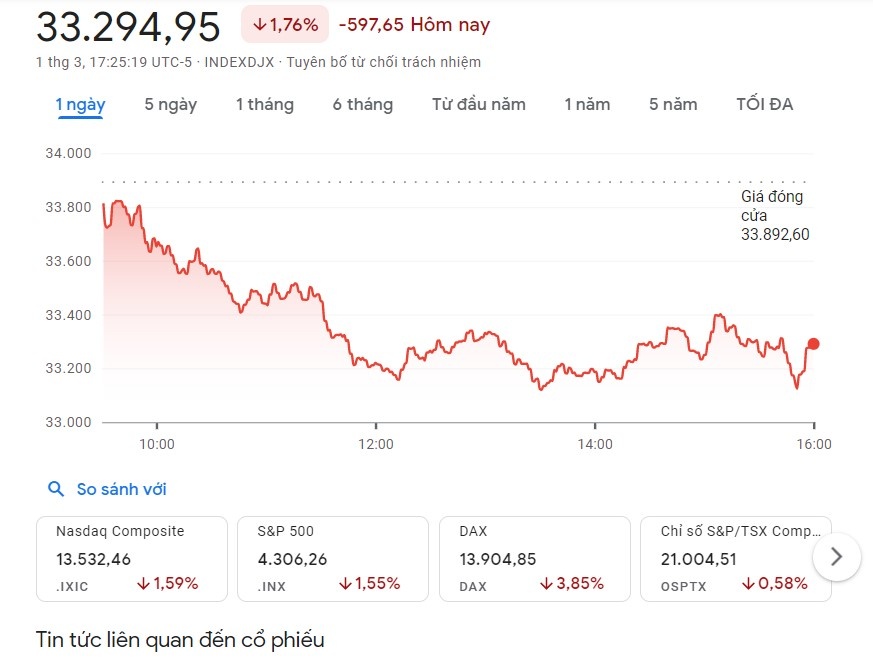Click the next arrow on the comparison carousel
The image size is (873, 666).
837,556
